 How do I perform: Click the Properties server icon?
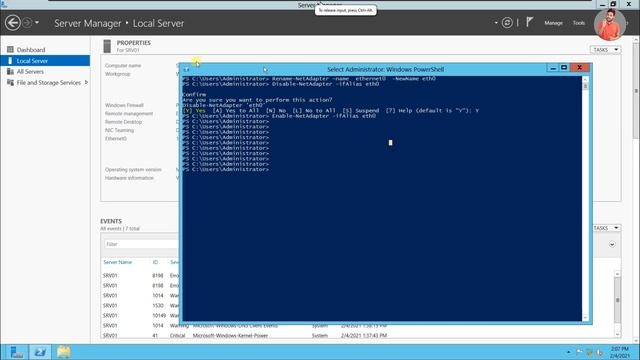click(107, 46)
